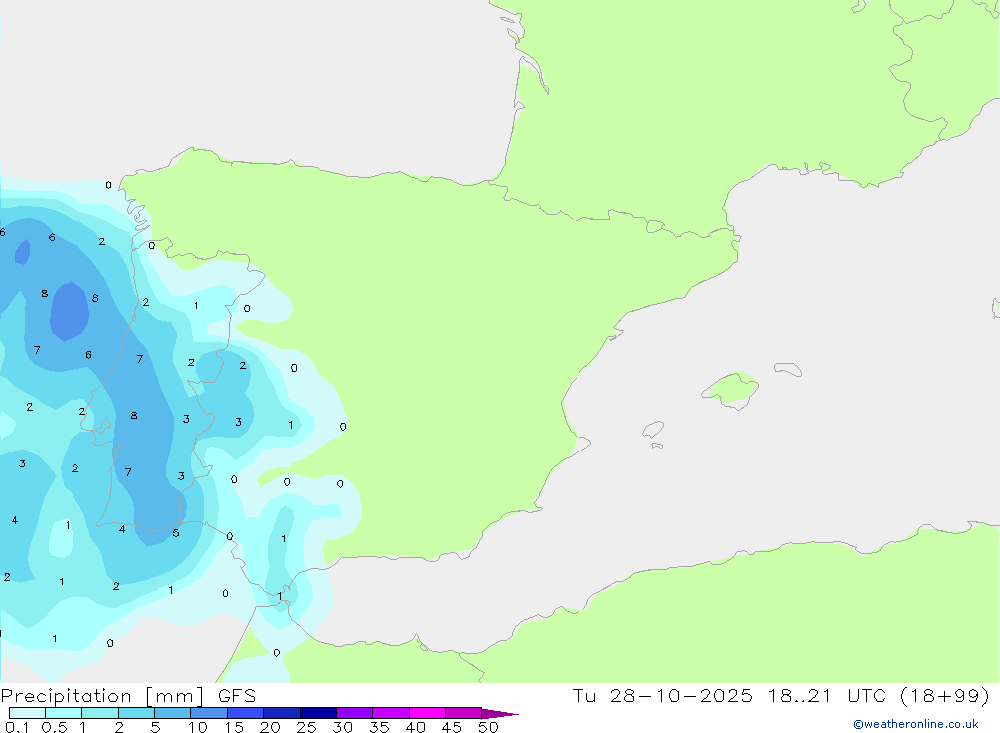Viewport: 1000px width, 733px height.
Task: Select the 45–50 mm legend color swatch
Action: tap(464, 713)
